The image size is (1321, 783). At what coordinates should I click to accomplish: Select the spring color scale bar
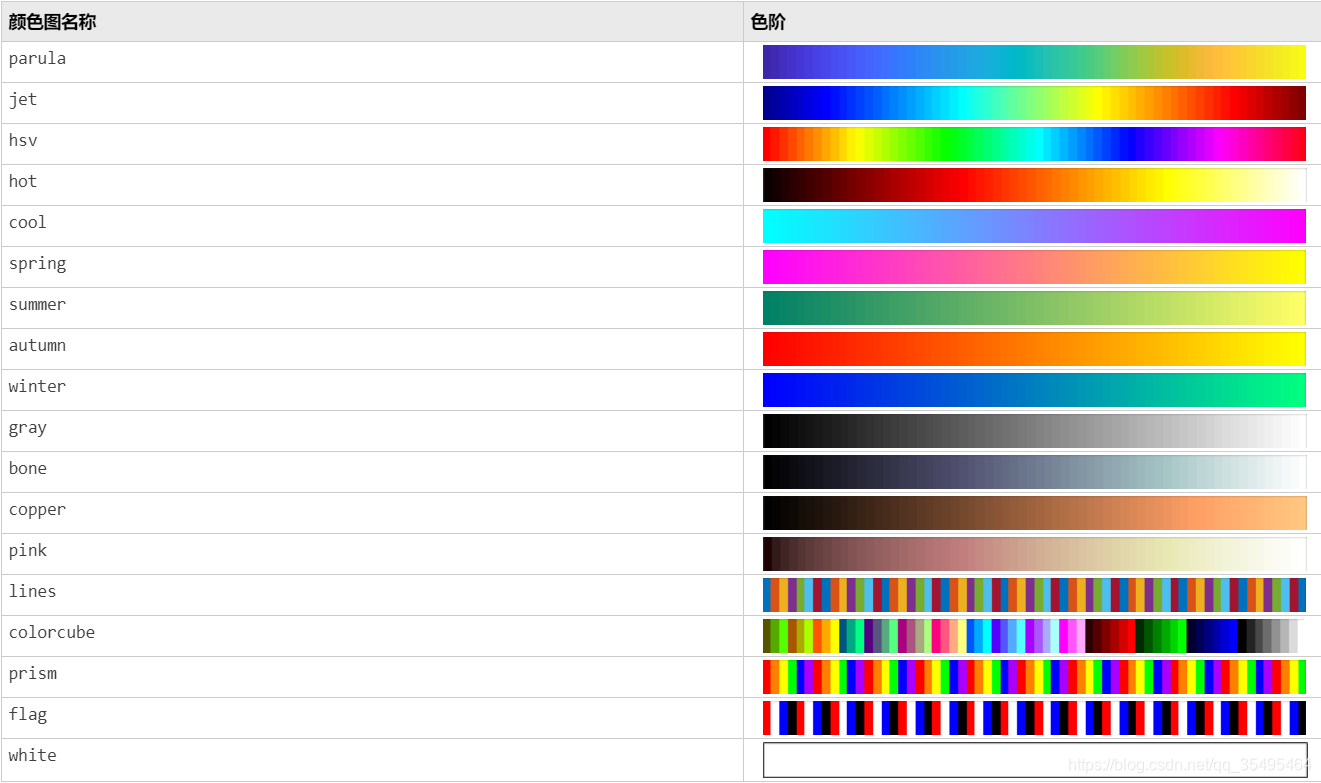point(1034,267)
